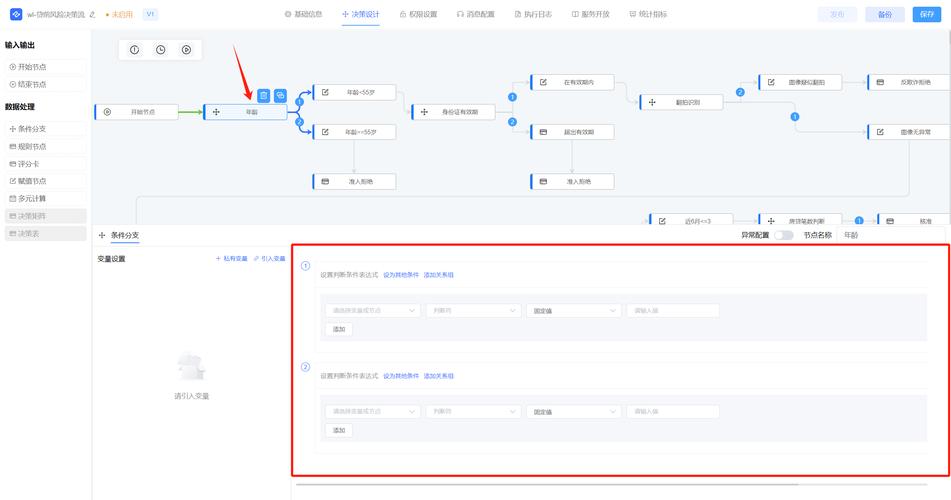
Task: Click the clock icon on canvas toolbar
Action: click(161, 50)
